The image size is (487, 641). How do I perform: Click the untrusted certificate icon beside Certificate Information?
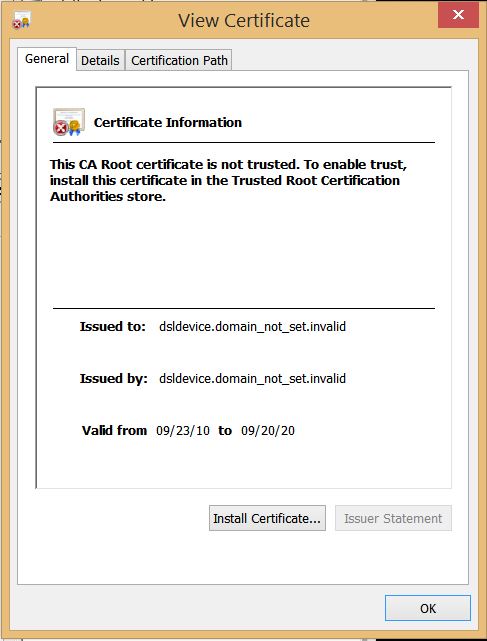[69, 122]
